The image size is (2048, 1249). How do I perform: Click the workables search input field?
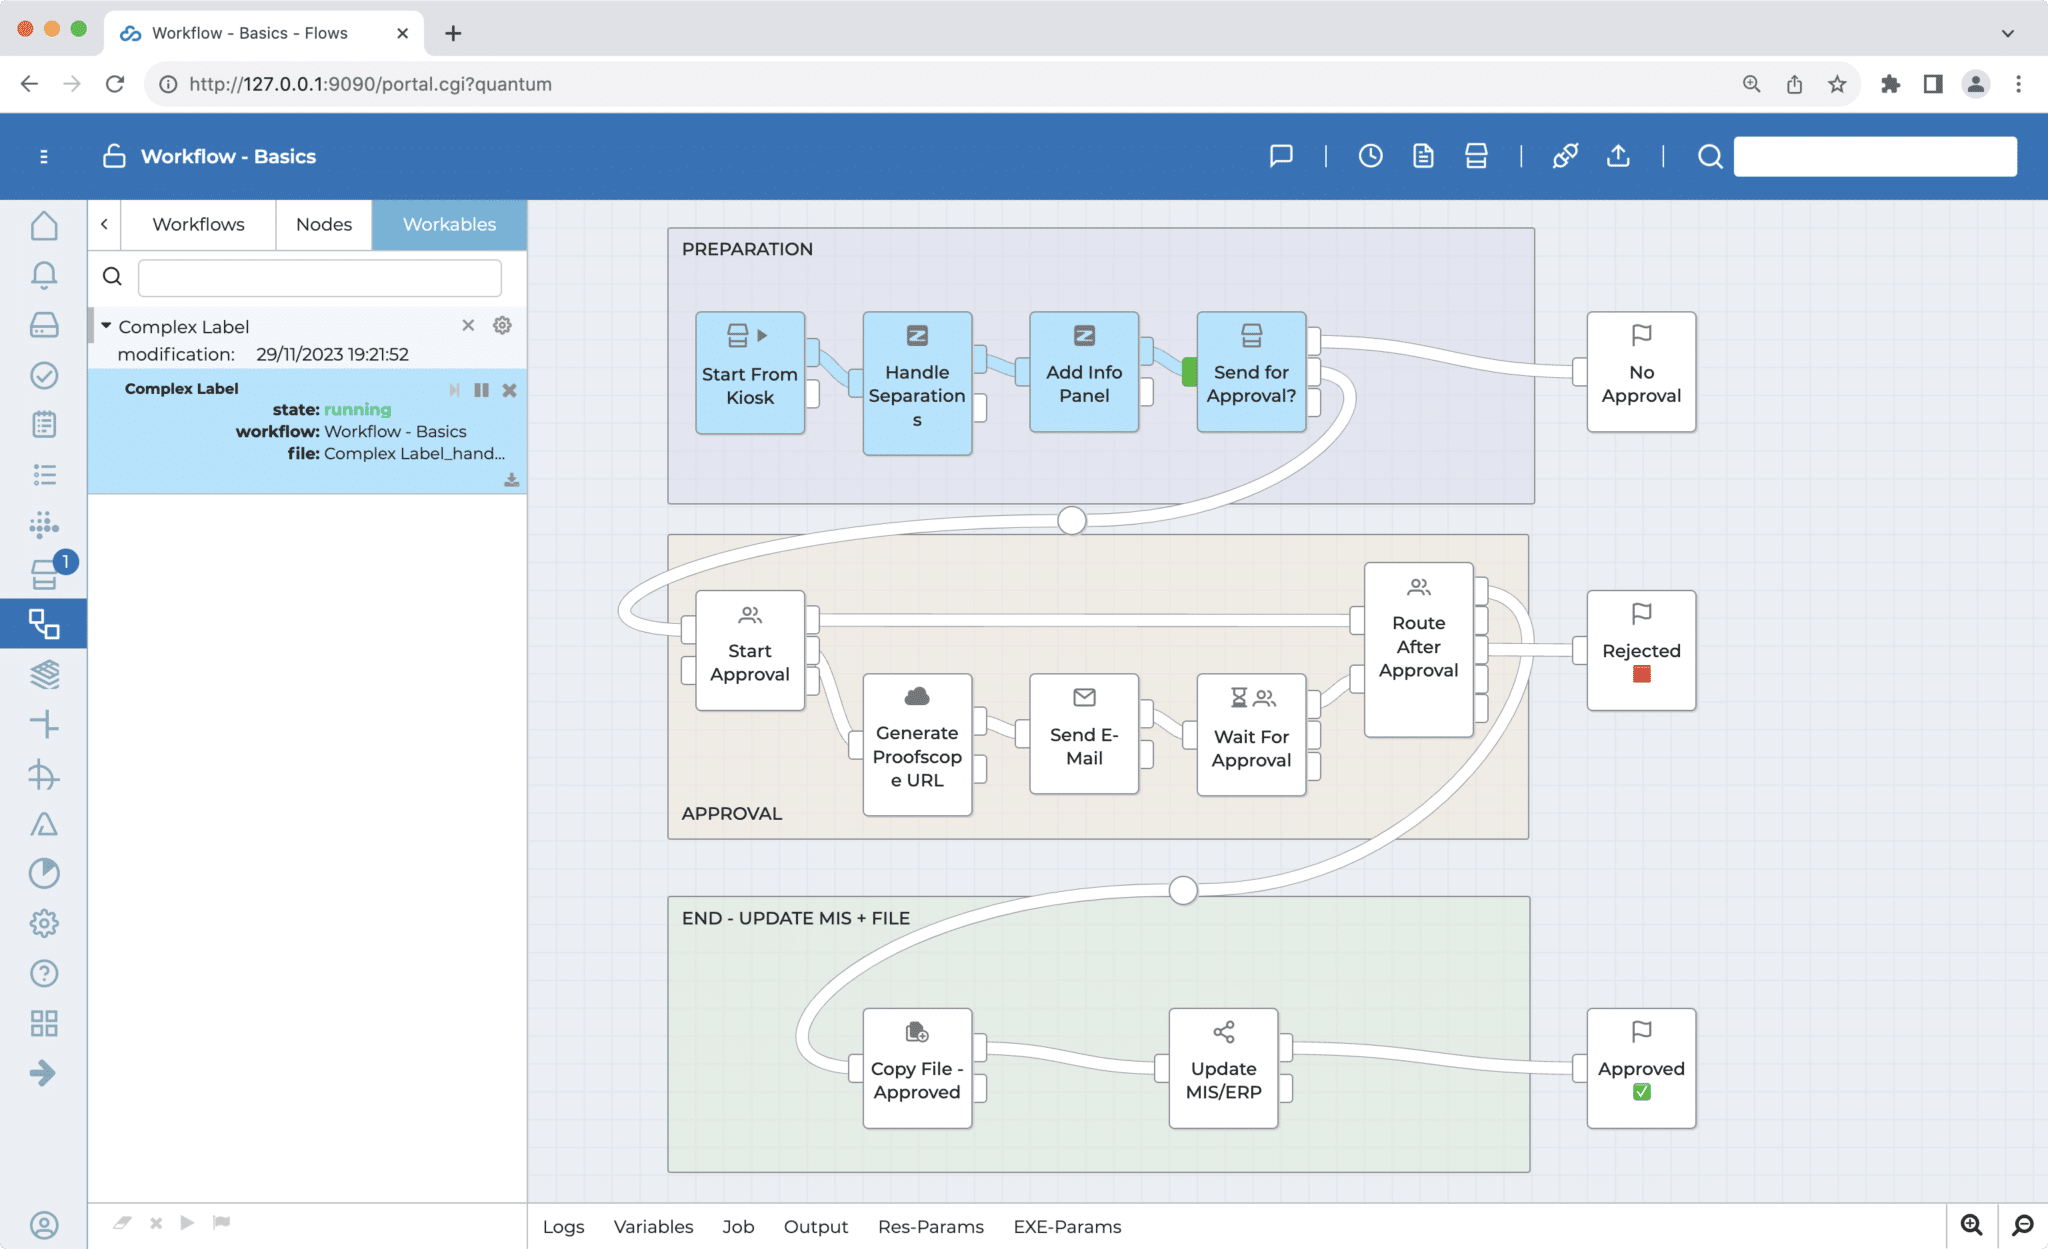tap(319, 278)
